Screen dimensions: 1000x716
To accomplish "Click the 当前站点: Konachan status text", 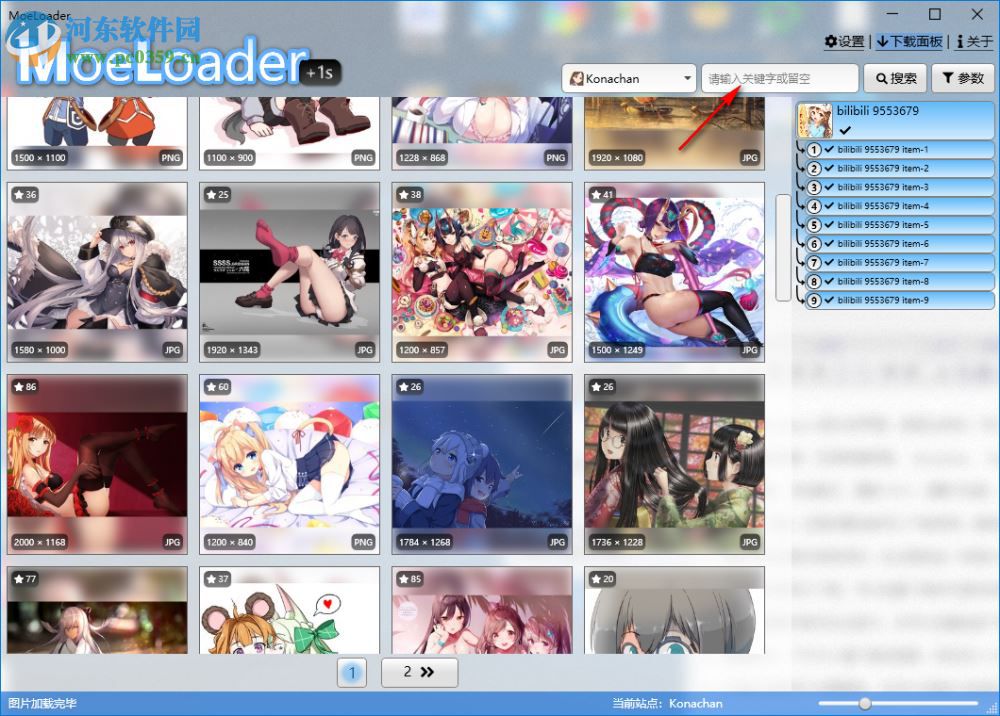I will pyautogui.click(x=667, y=703).
